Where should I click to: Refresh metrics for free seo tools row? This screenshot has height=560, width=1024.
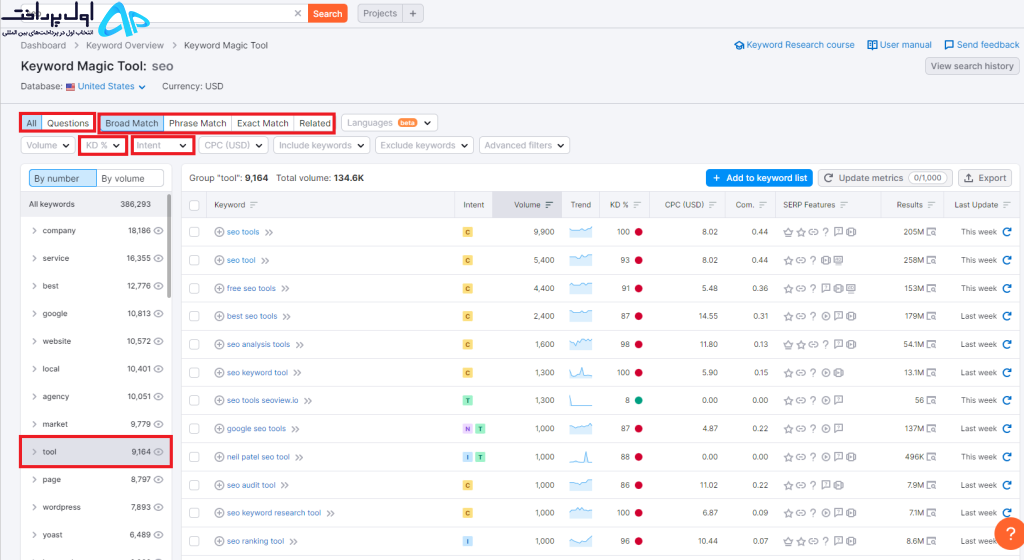(1006, 288)
